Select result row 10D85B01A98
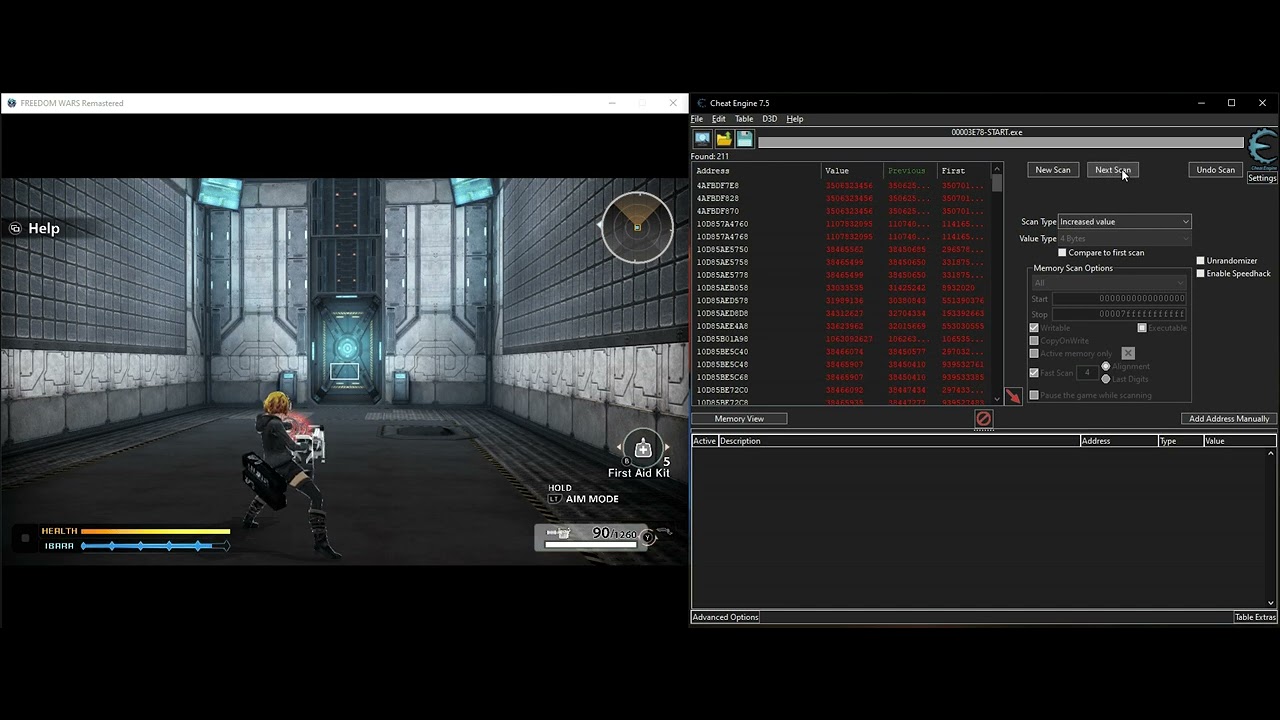 click(841, 339)
